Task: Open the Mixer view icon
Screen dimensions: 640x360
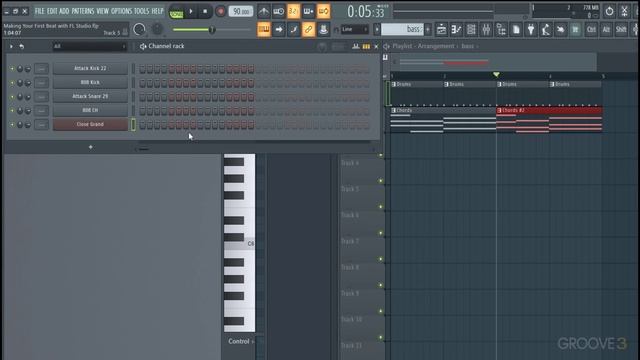Action: point(486,29)
